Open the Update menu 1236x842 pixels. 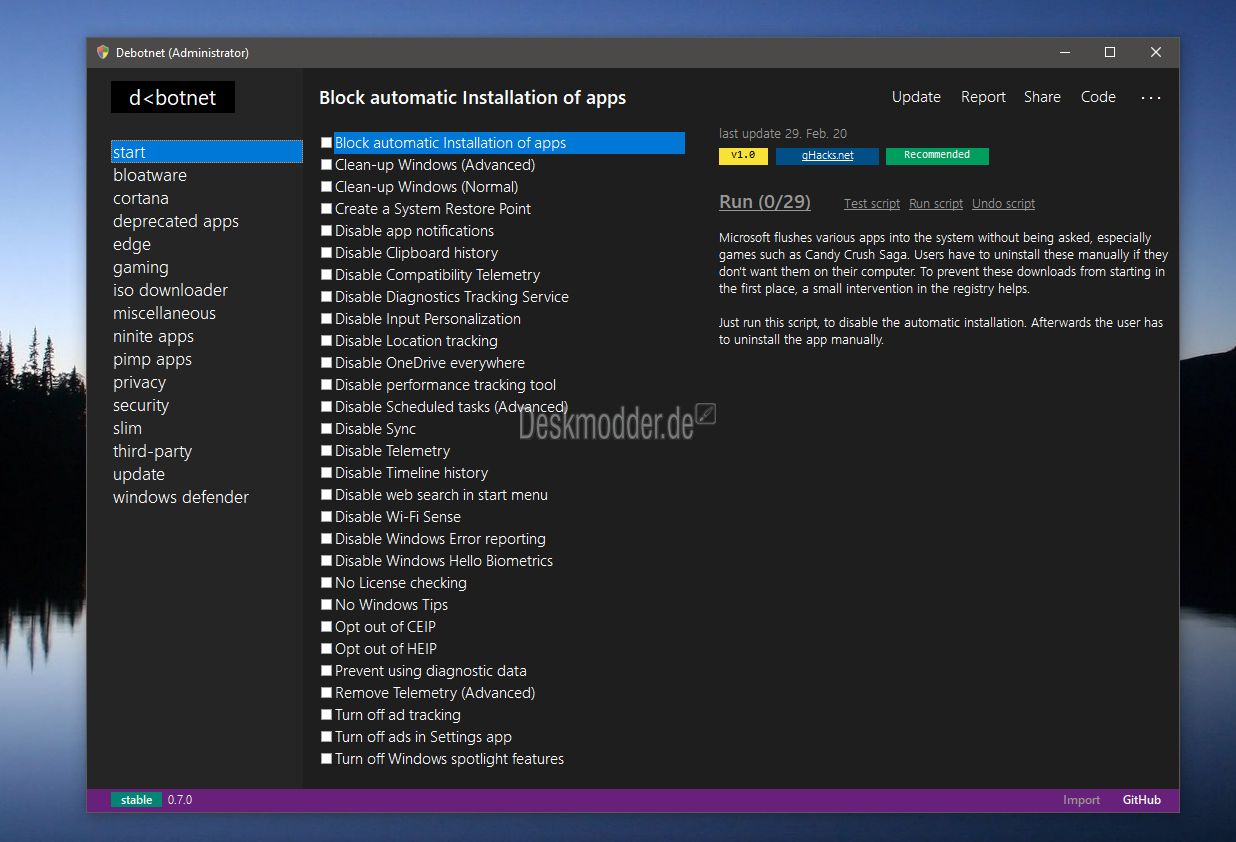coord(916,97)
